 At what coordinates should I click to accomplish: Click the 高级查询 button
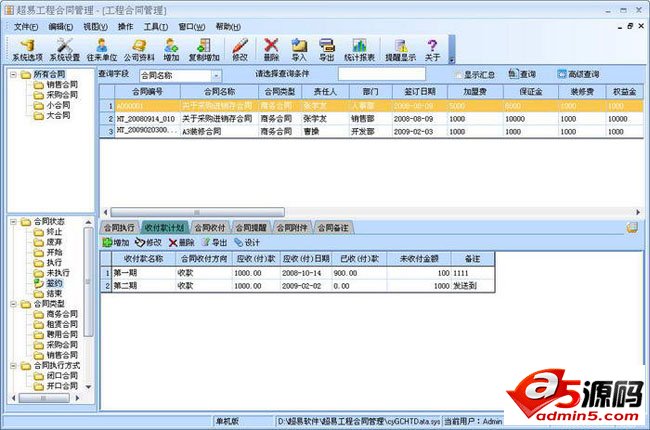578,74
